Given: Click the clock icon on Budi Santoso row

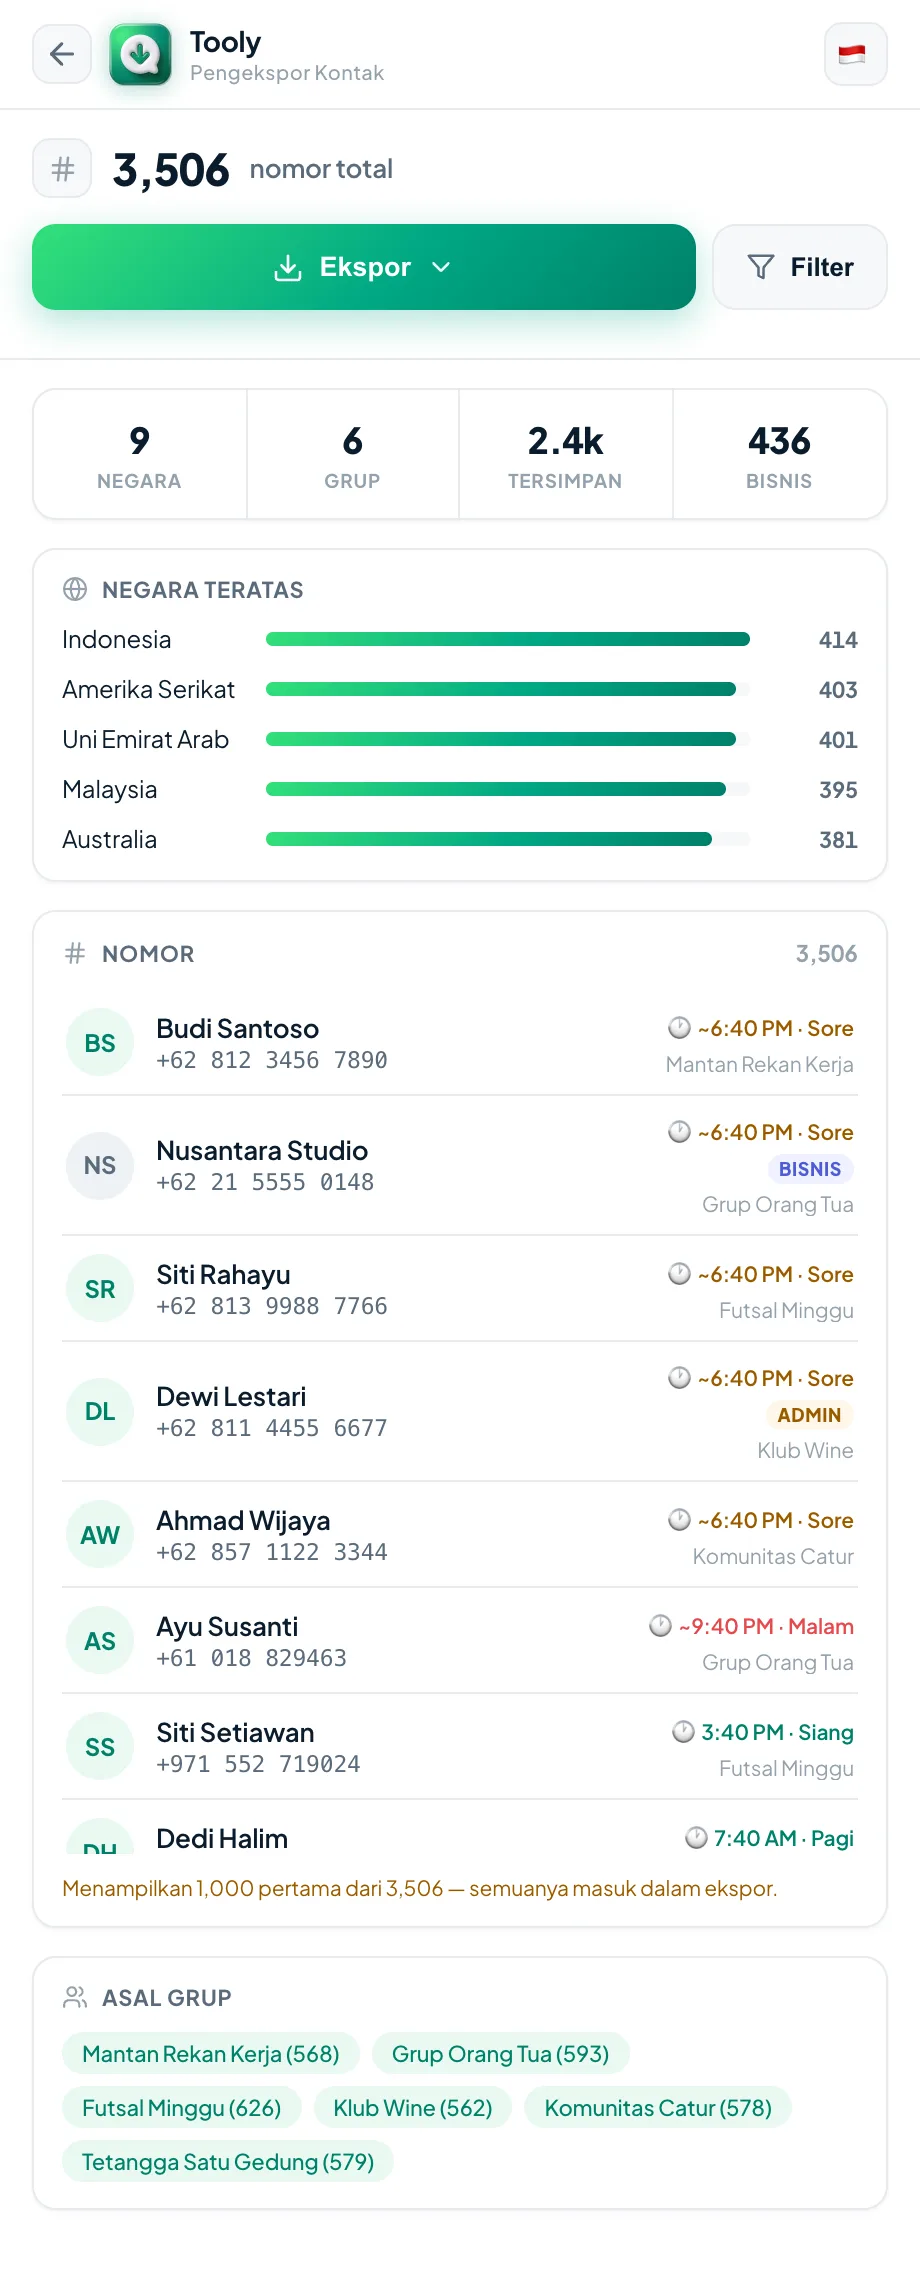Looking at the screenshot, I should [x=679, y=1028].
